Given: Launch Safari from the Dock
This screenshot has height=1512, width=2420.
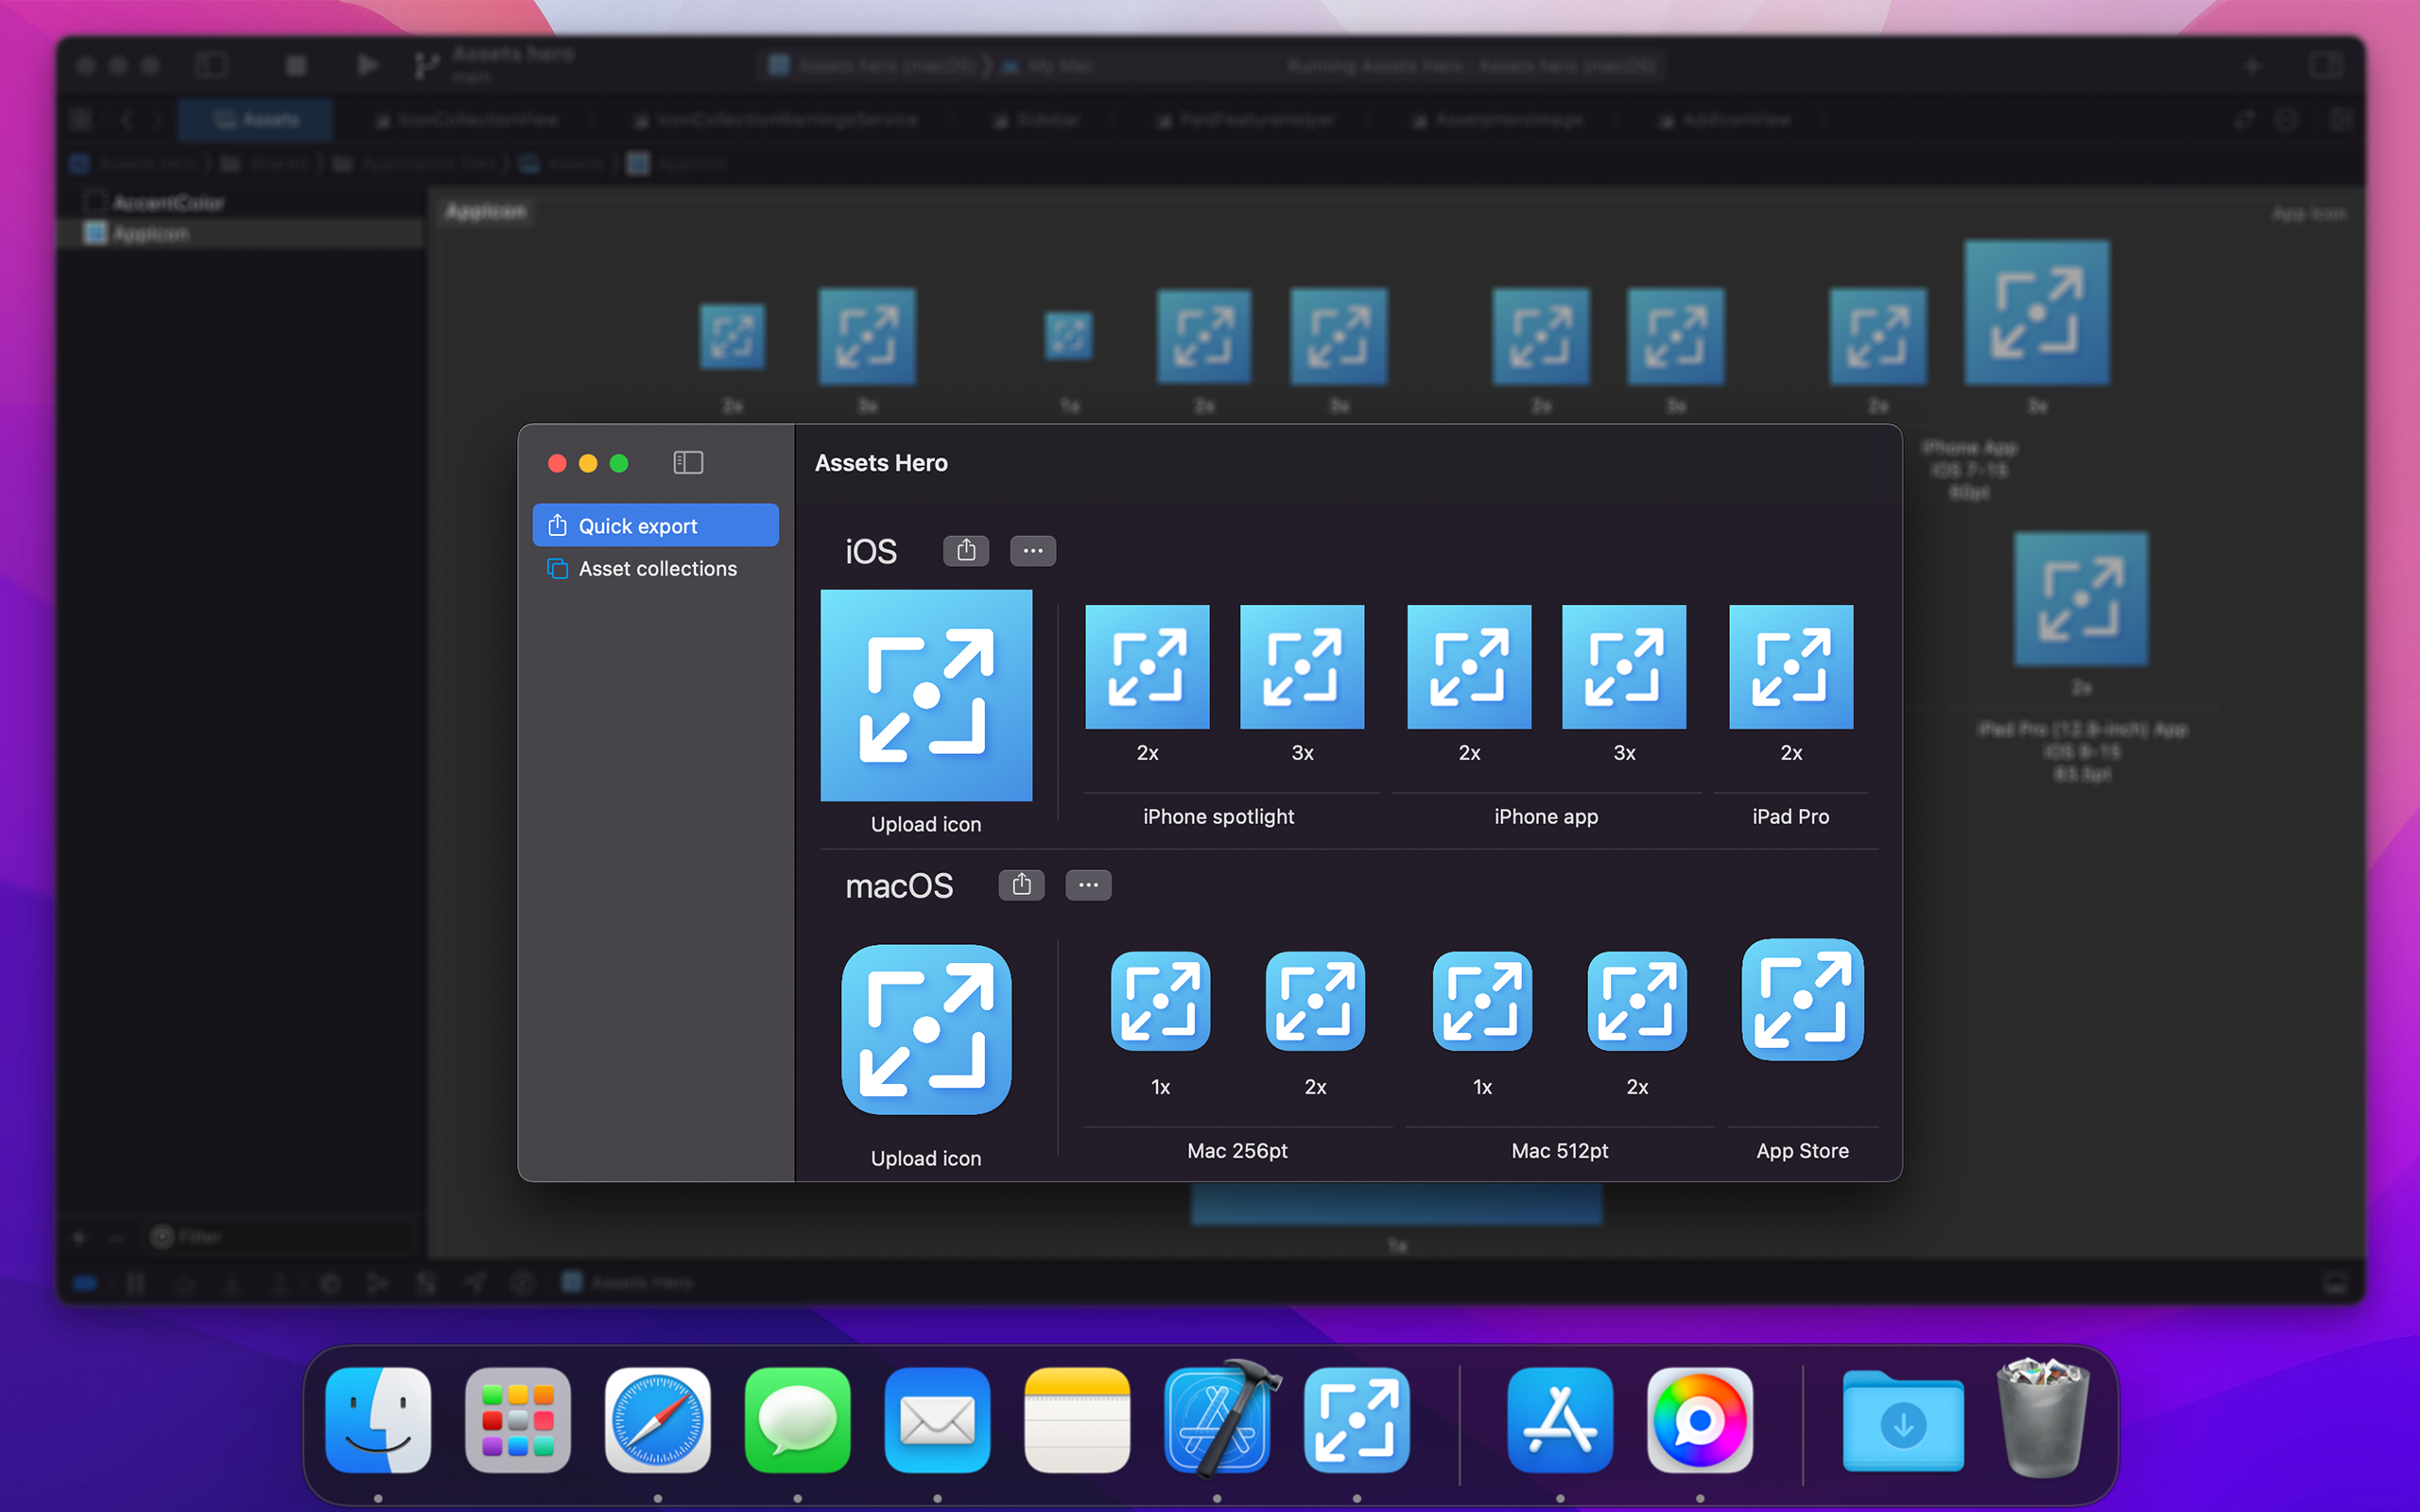Looking at the screenshot, I should 657,1421.
